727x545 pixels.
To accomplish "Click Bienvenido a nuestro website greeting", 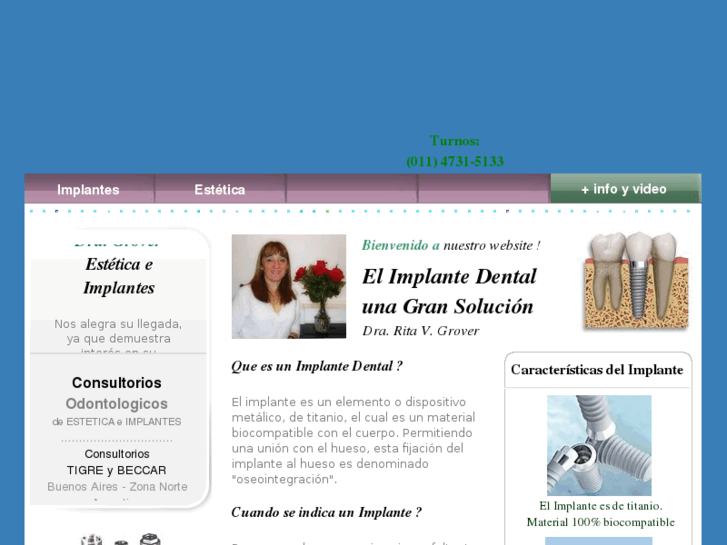I will 451,245.
